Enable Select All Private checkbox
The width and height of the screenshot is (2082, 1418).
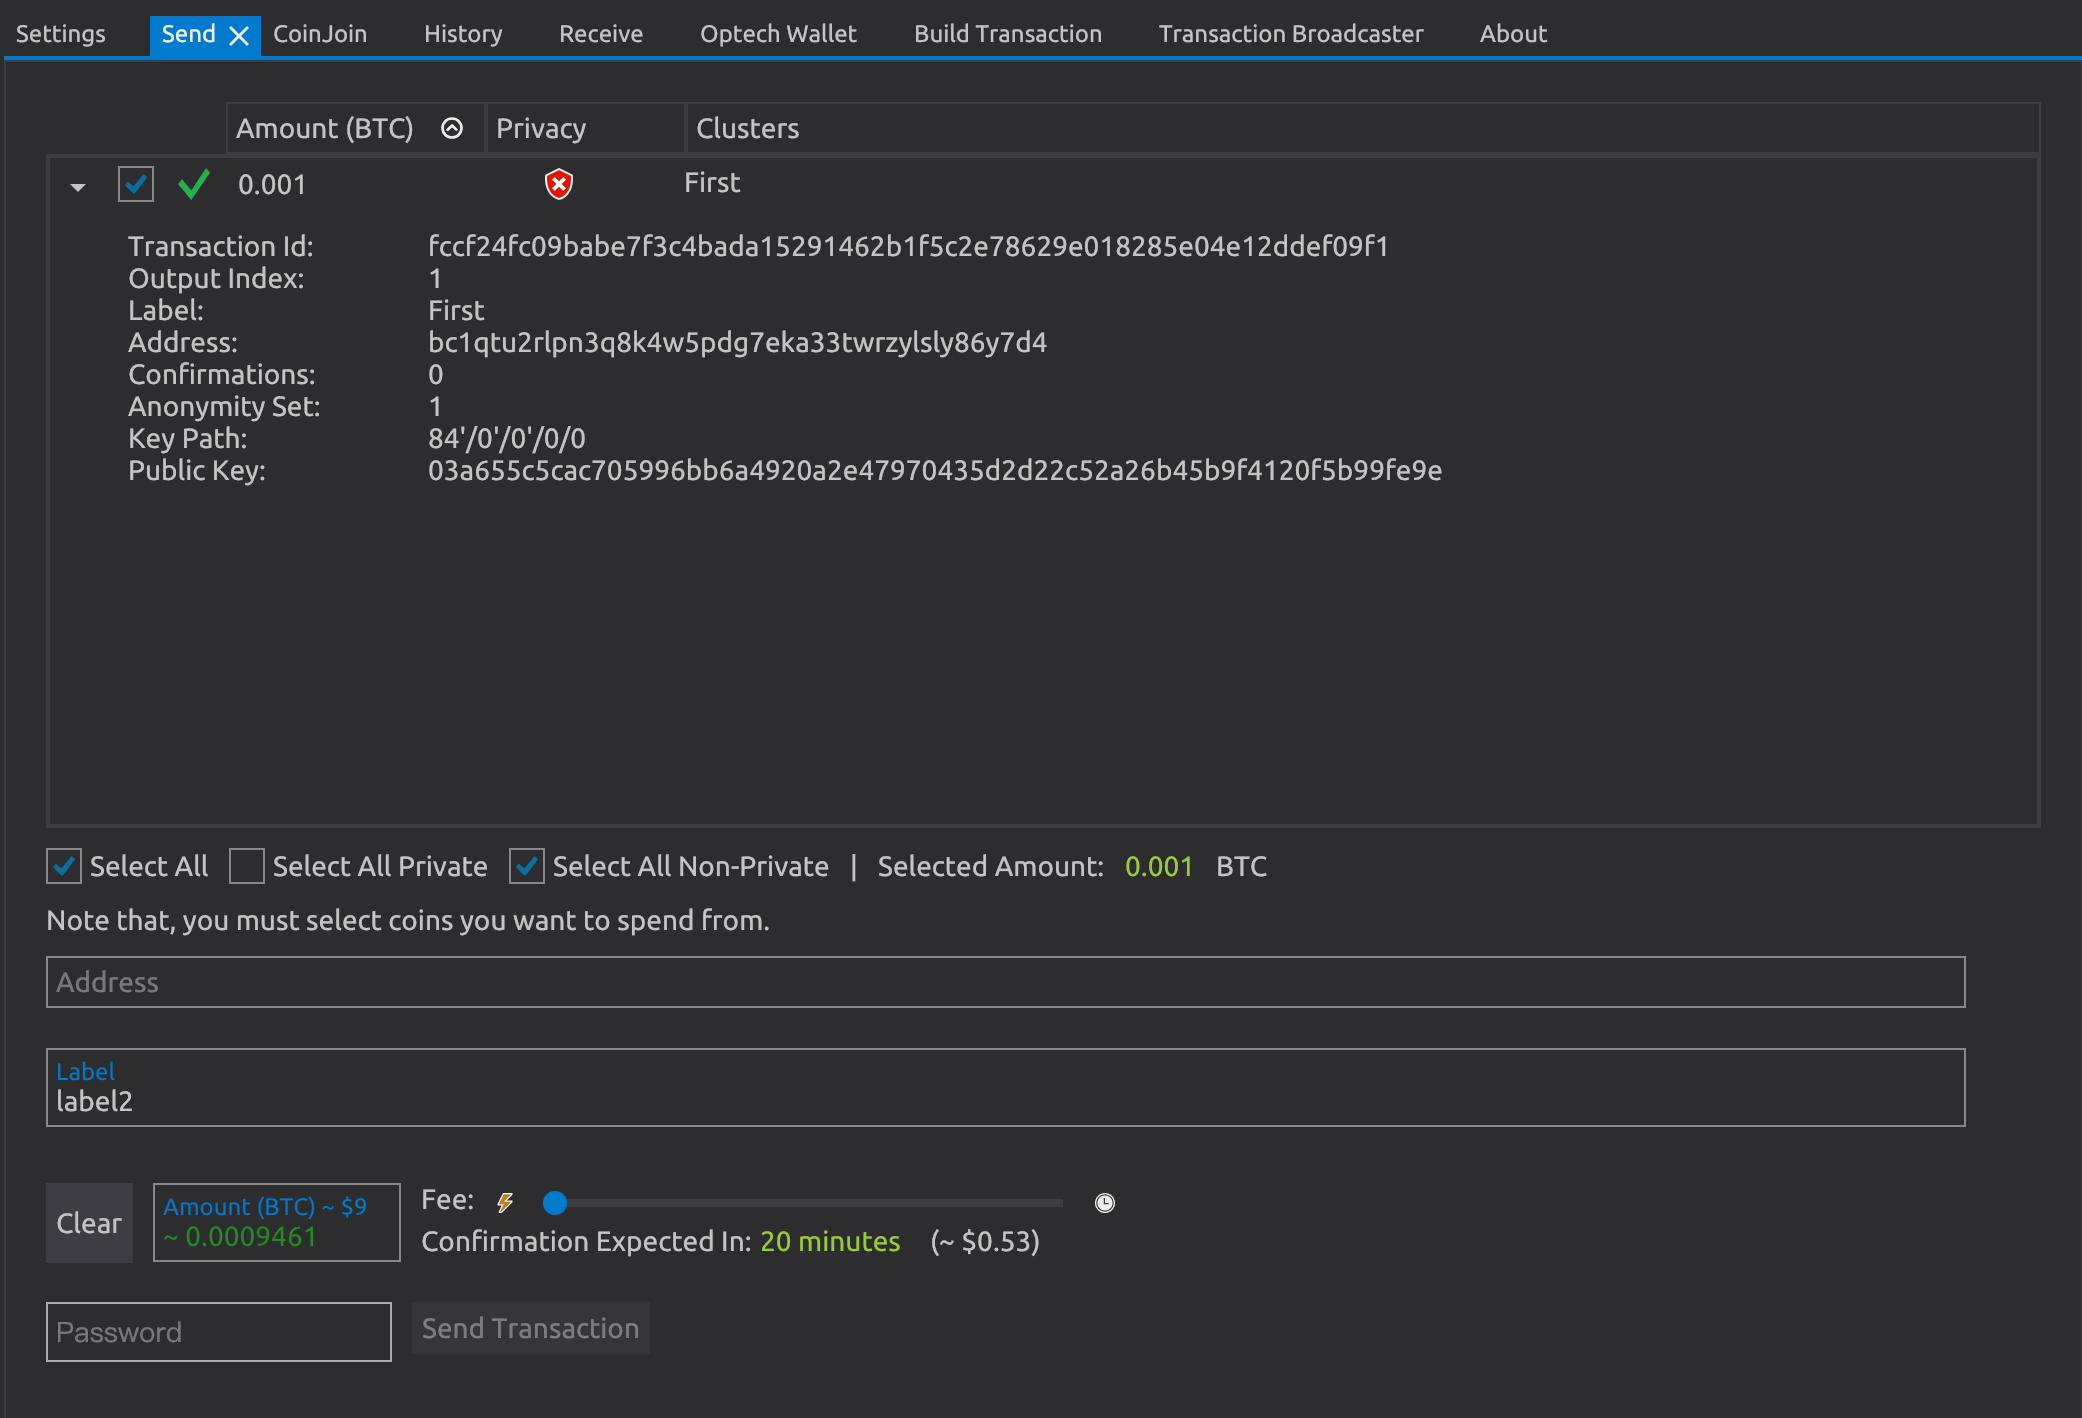247,866
